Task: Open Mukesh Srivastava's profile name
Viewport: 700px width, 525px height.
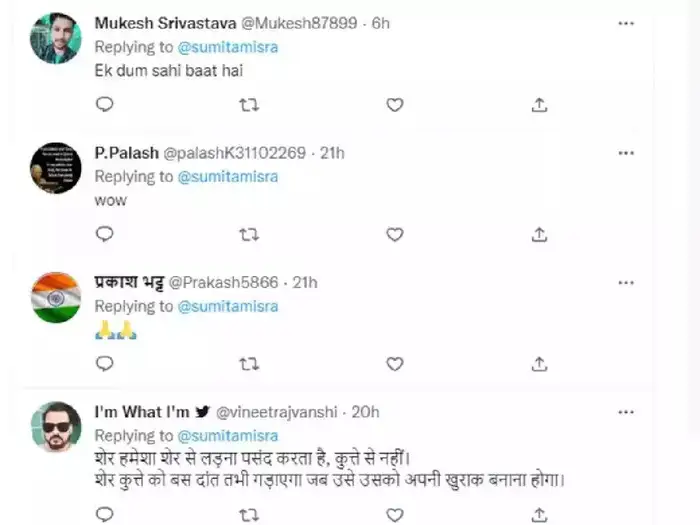Action: coord(166,22)
